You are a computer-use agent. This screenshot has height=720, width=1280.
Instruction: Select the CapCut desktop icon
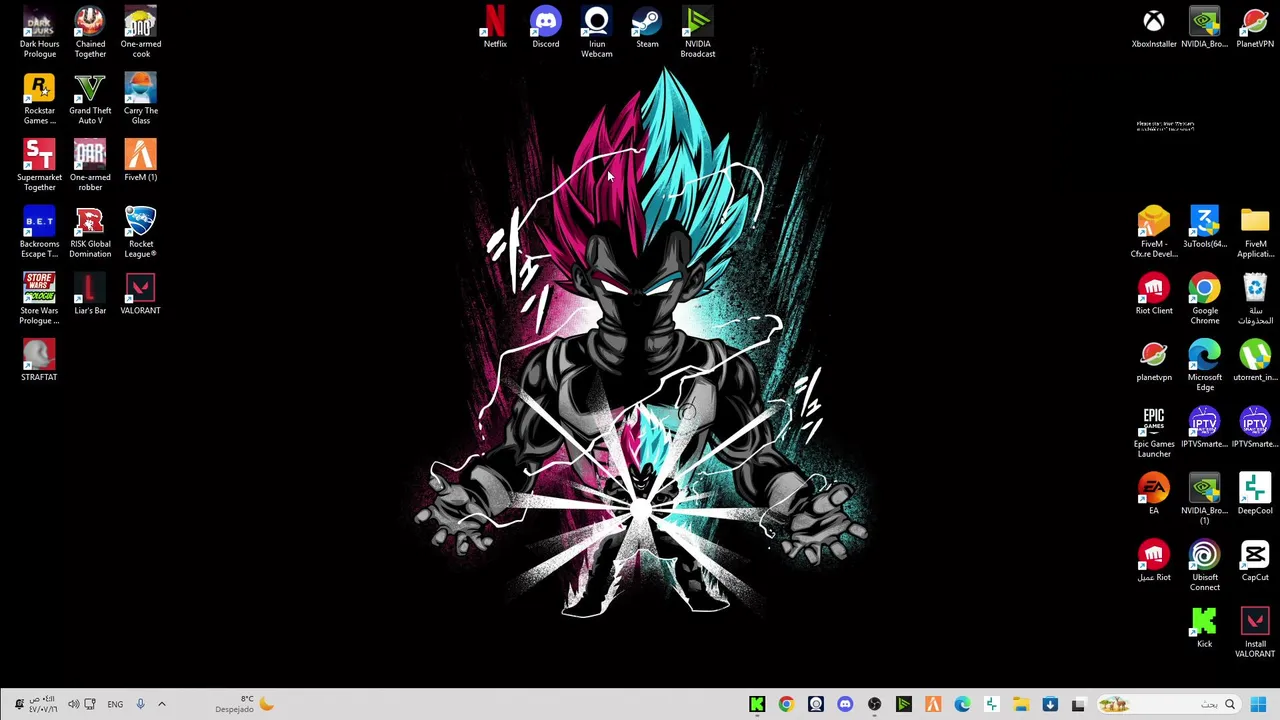coord(1255,561)
